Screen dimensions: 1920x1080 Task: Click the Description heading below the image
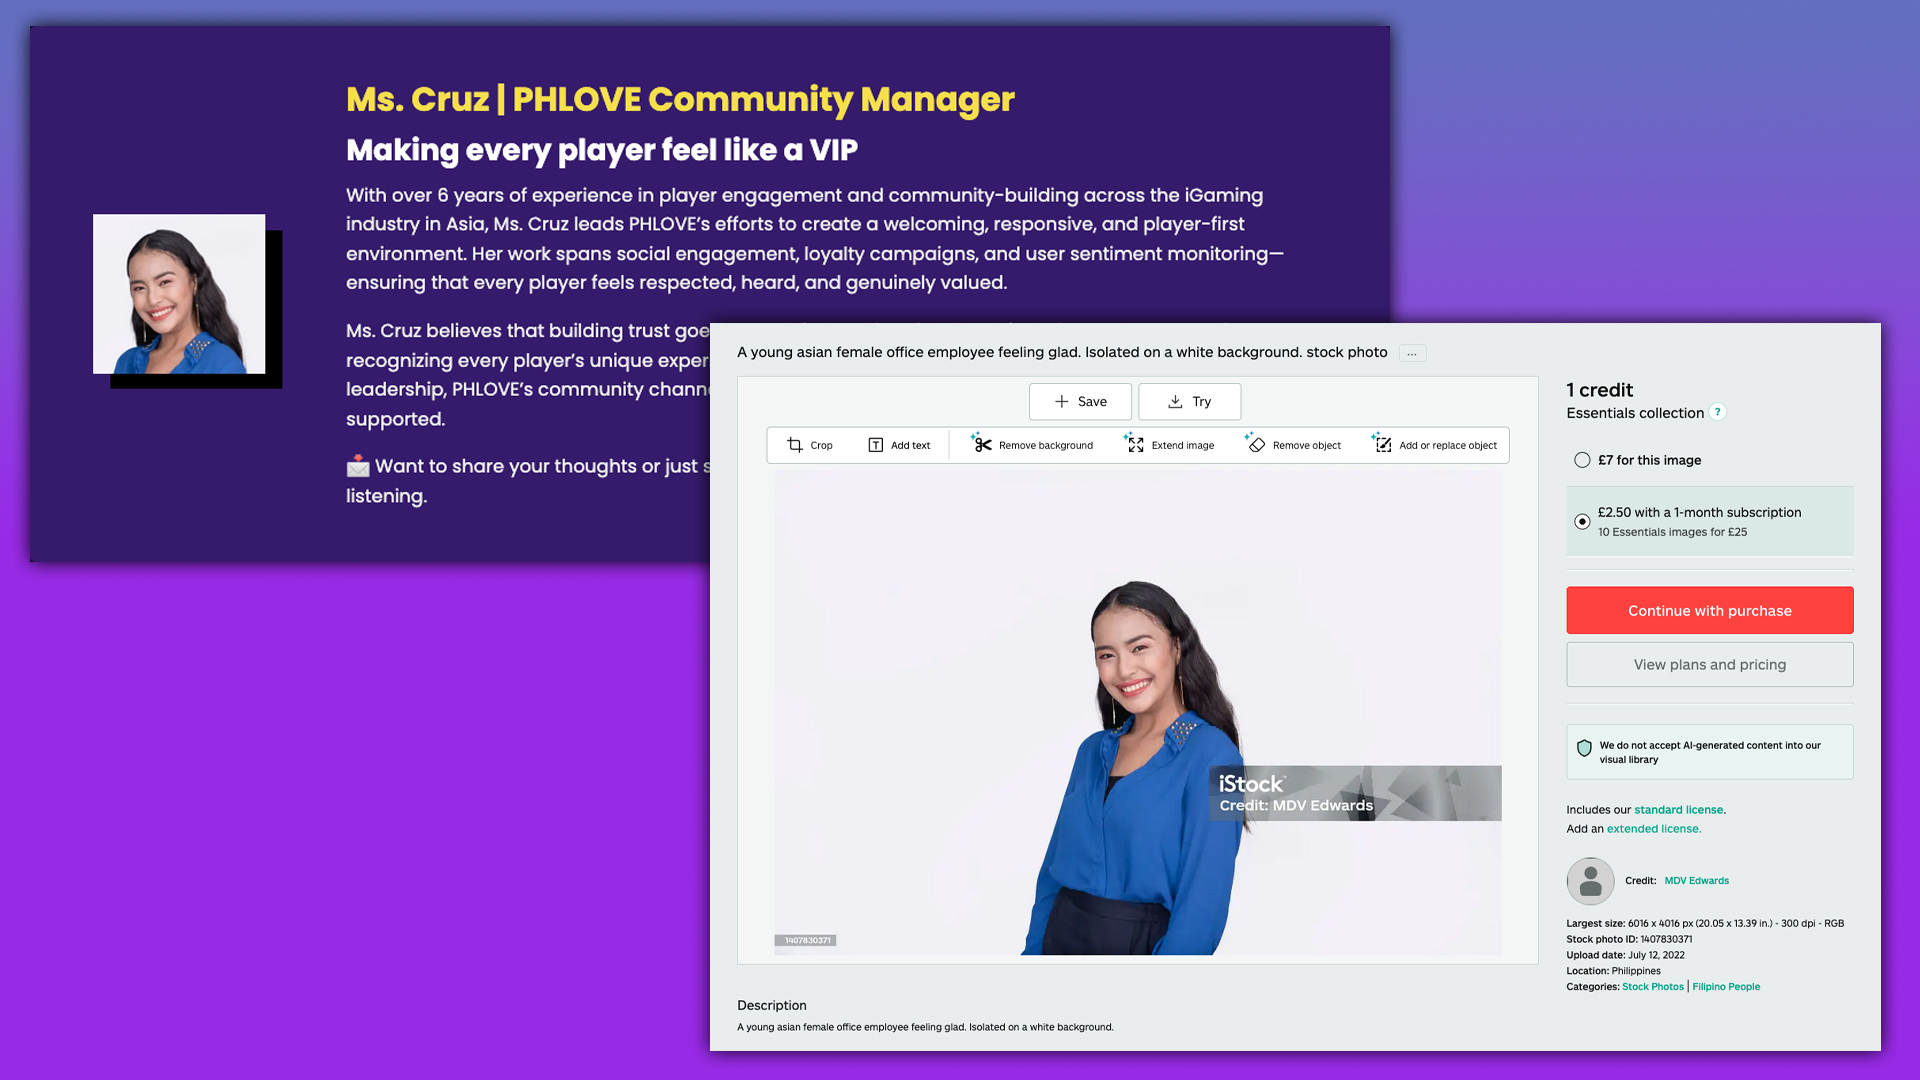[x=772, y=1005]
